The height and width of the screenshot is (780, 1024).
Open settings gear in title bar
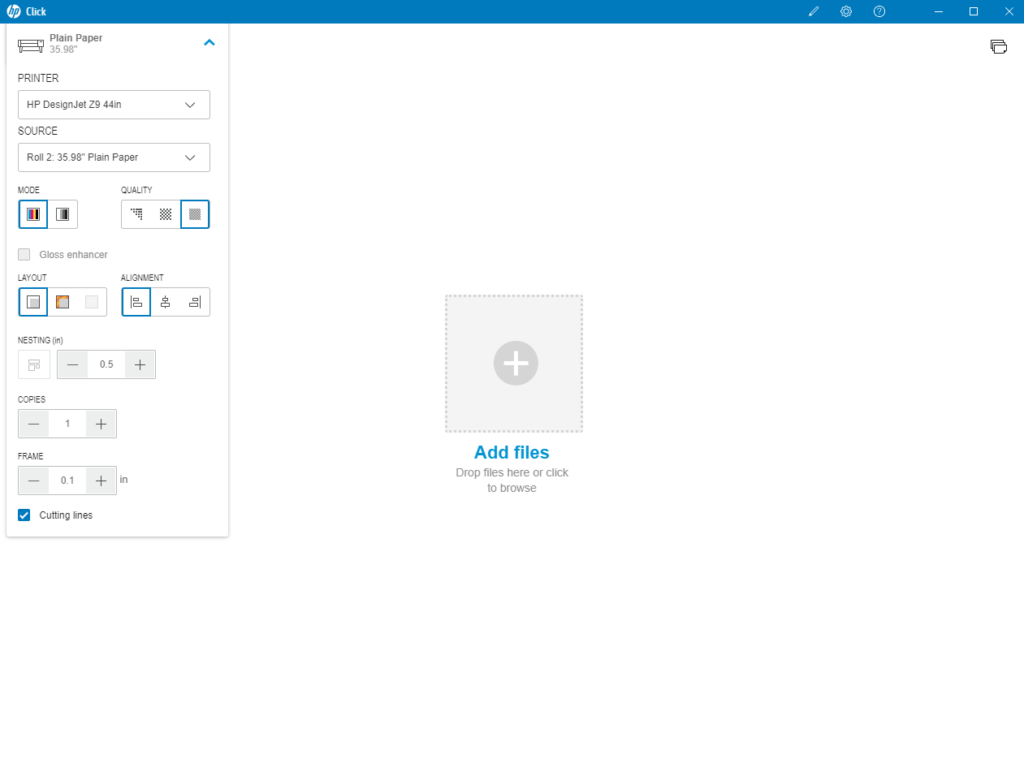[x=846, y=11]
